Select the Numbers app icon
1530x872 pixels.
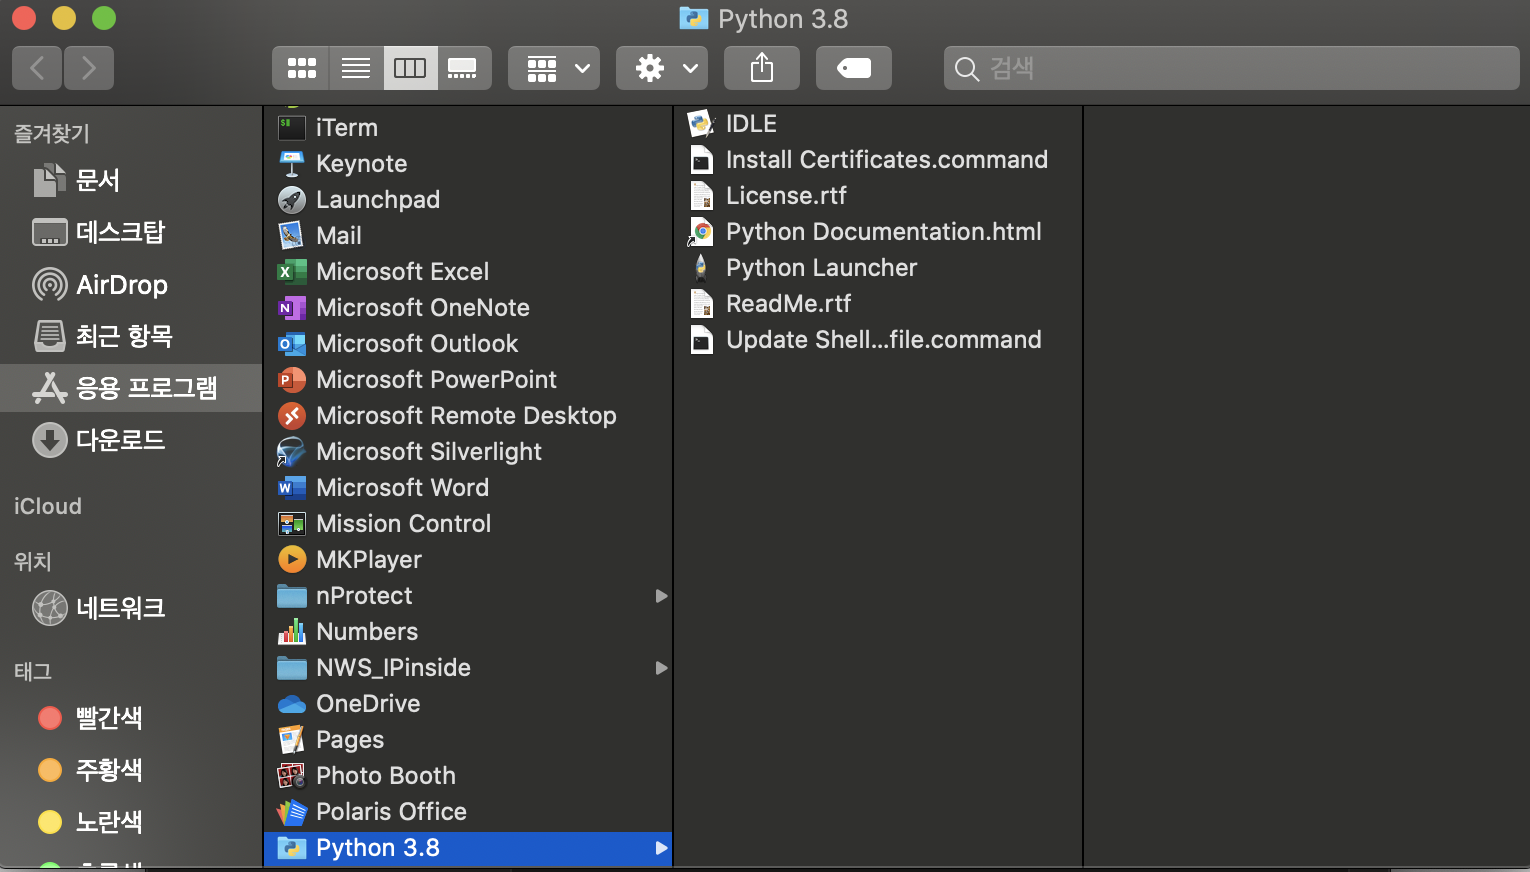(291, 632)
